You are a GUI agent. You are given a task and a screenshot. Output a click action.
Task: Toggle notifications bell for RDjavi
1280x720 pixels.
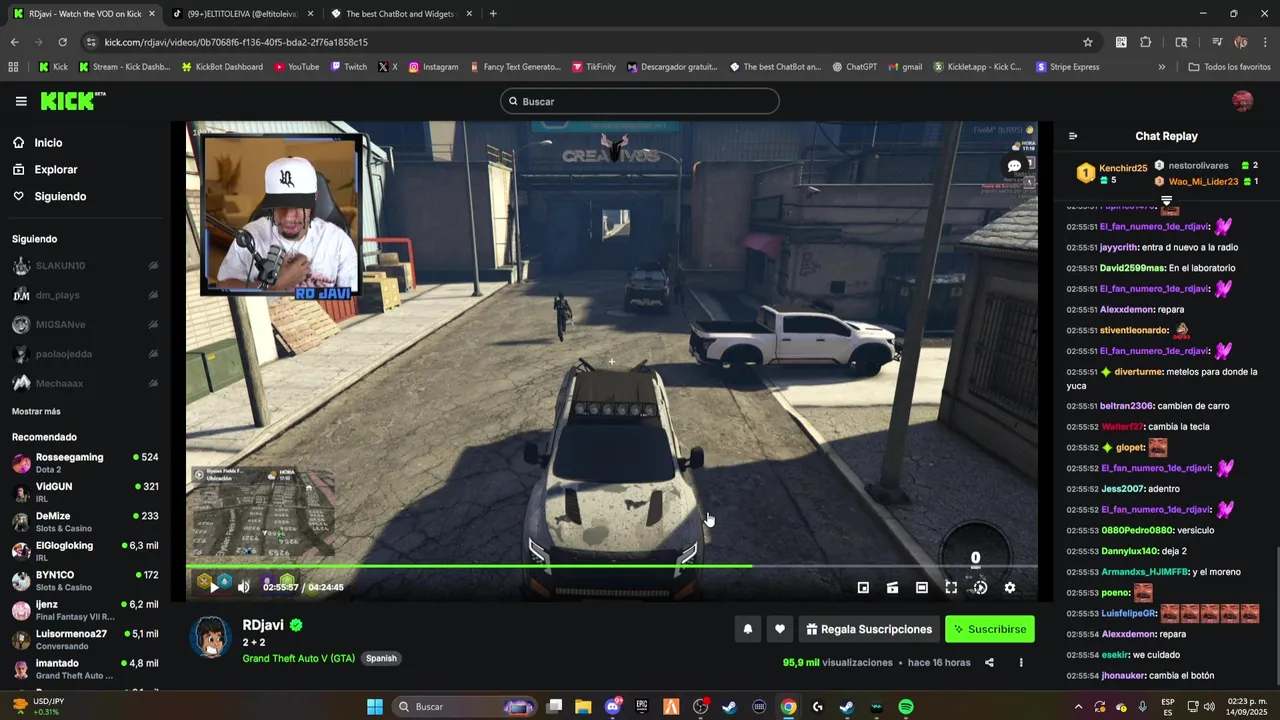(x=747, y=629)
